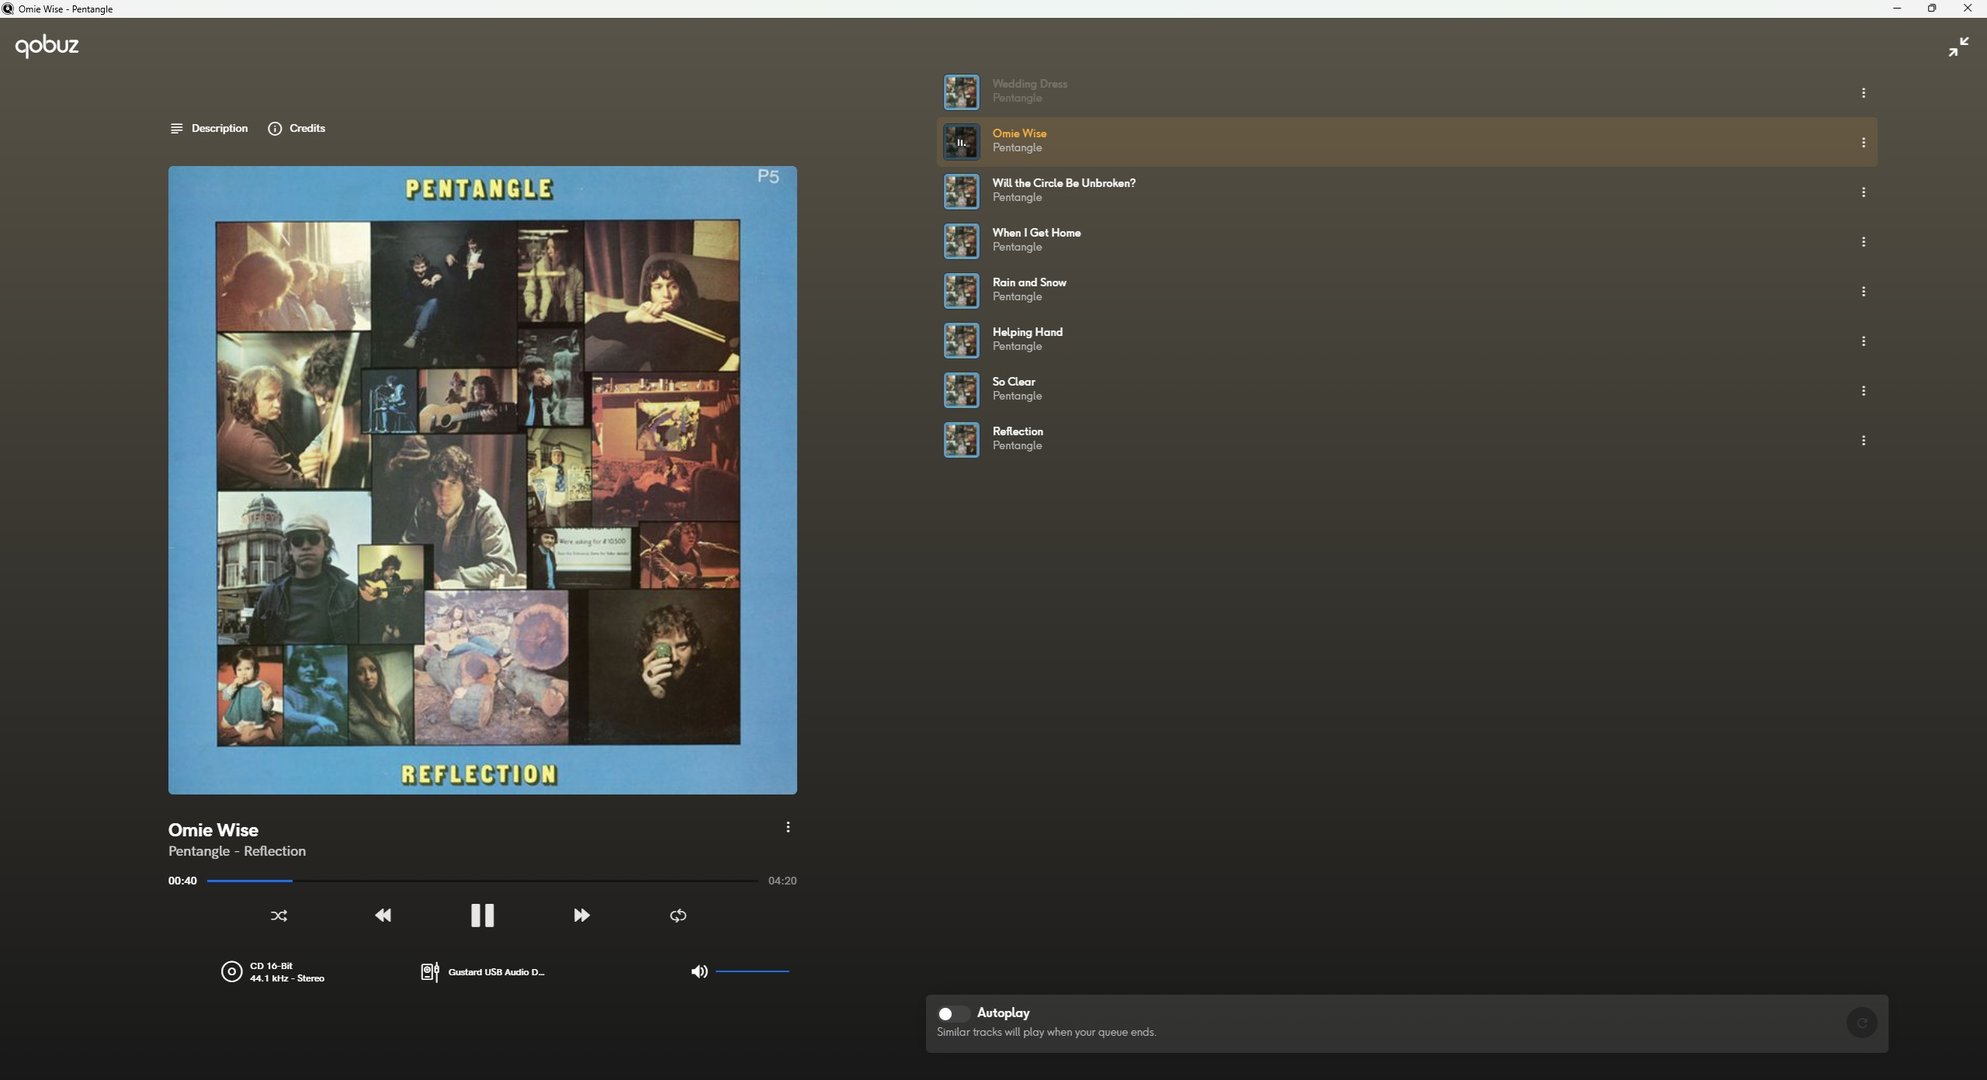Viewport: 1987px width, 1080px height.
Task: Play Will the Circle Be Unbroken?
Action: [1063, 183]
